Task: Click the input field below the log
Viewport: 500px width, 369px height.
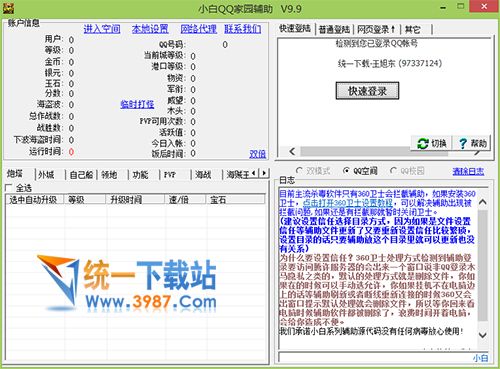Action: click(x=375, y=358)
